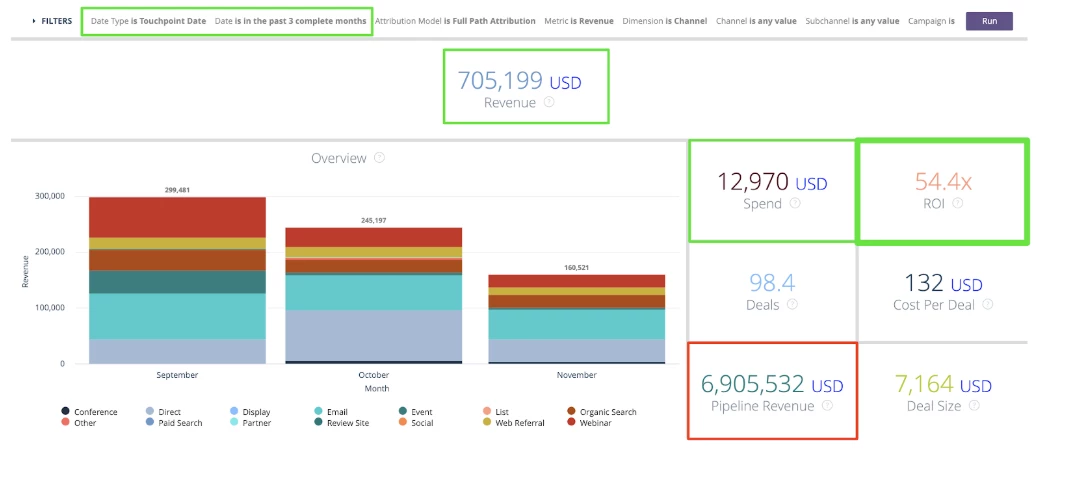Toggle the Email series in the legend

click(x=331, y=411)
